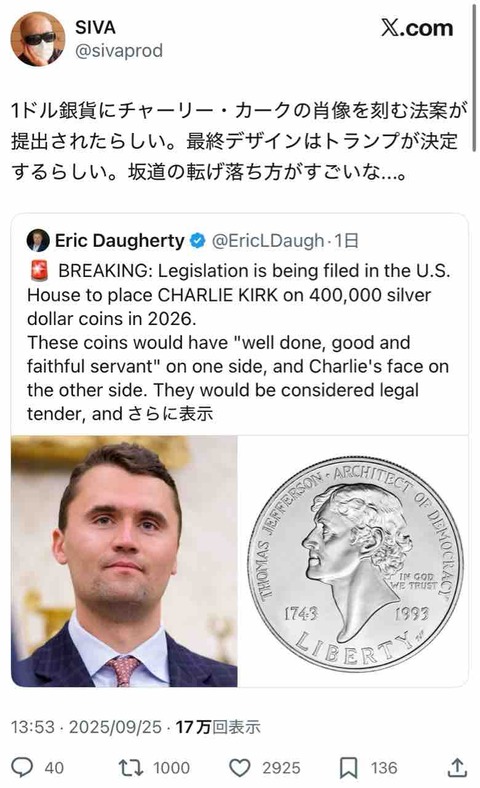Screen dimensions: 480x788
Task: View the Thomas Jefferson silver coin image
Action: pos(354,561)
